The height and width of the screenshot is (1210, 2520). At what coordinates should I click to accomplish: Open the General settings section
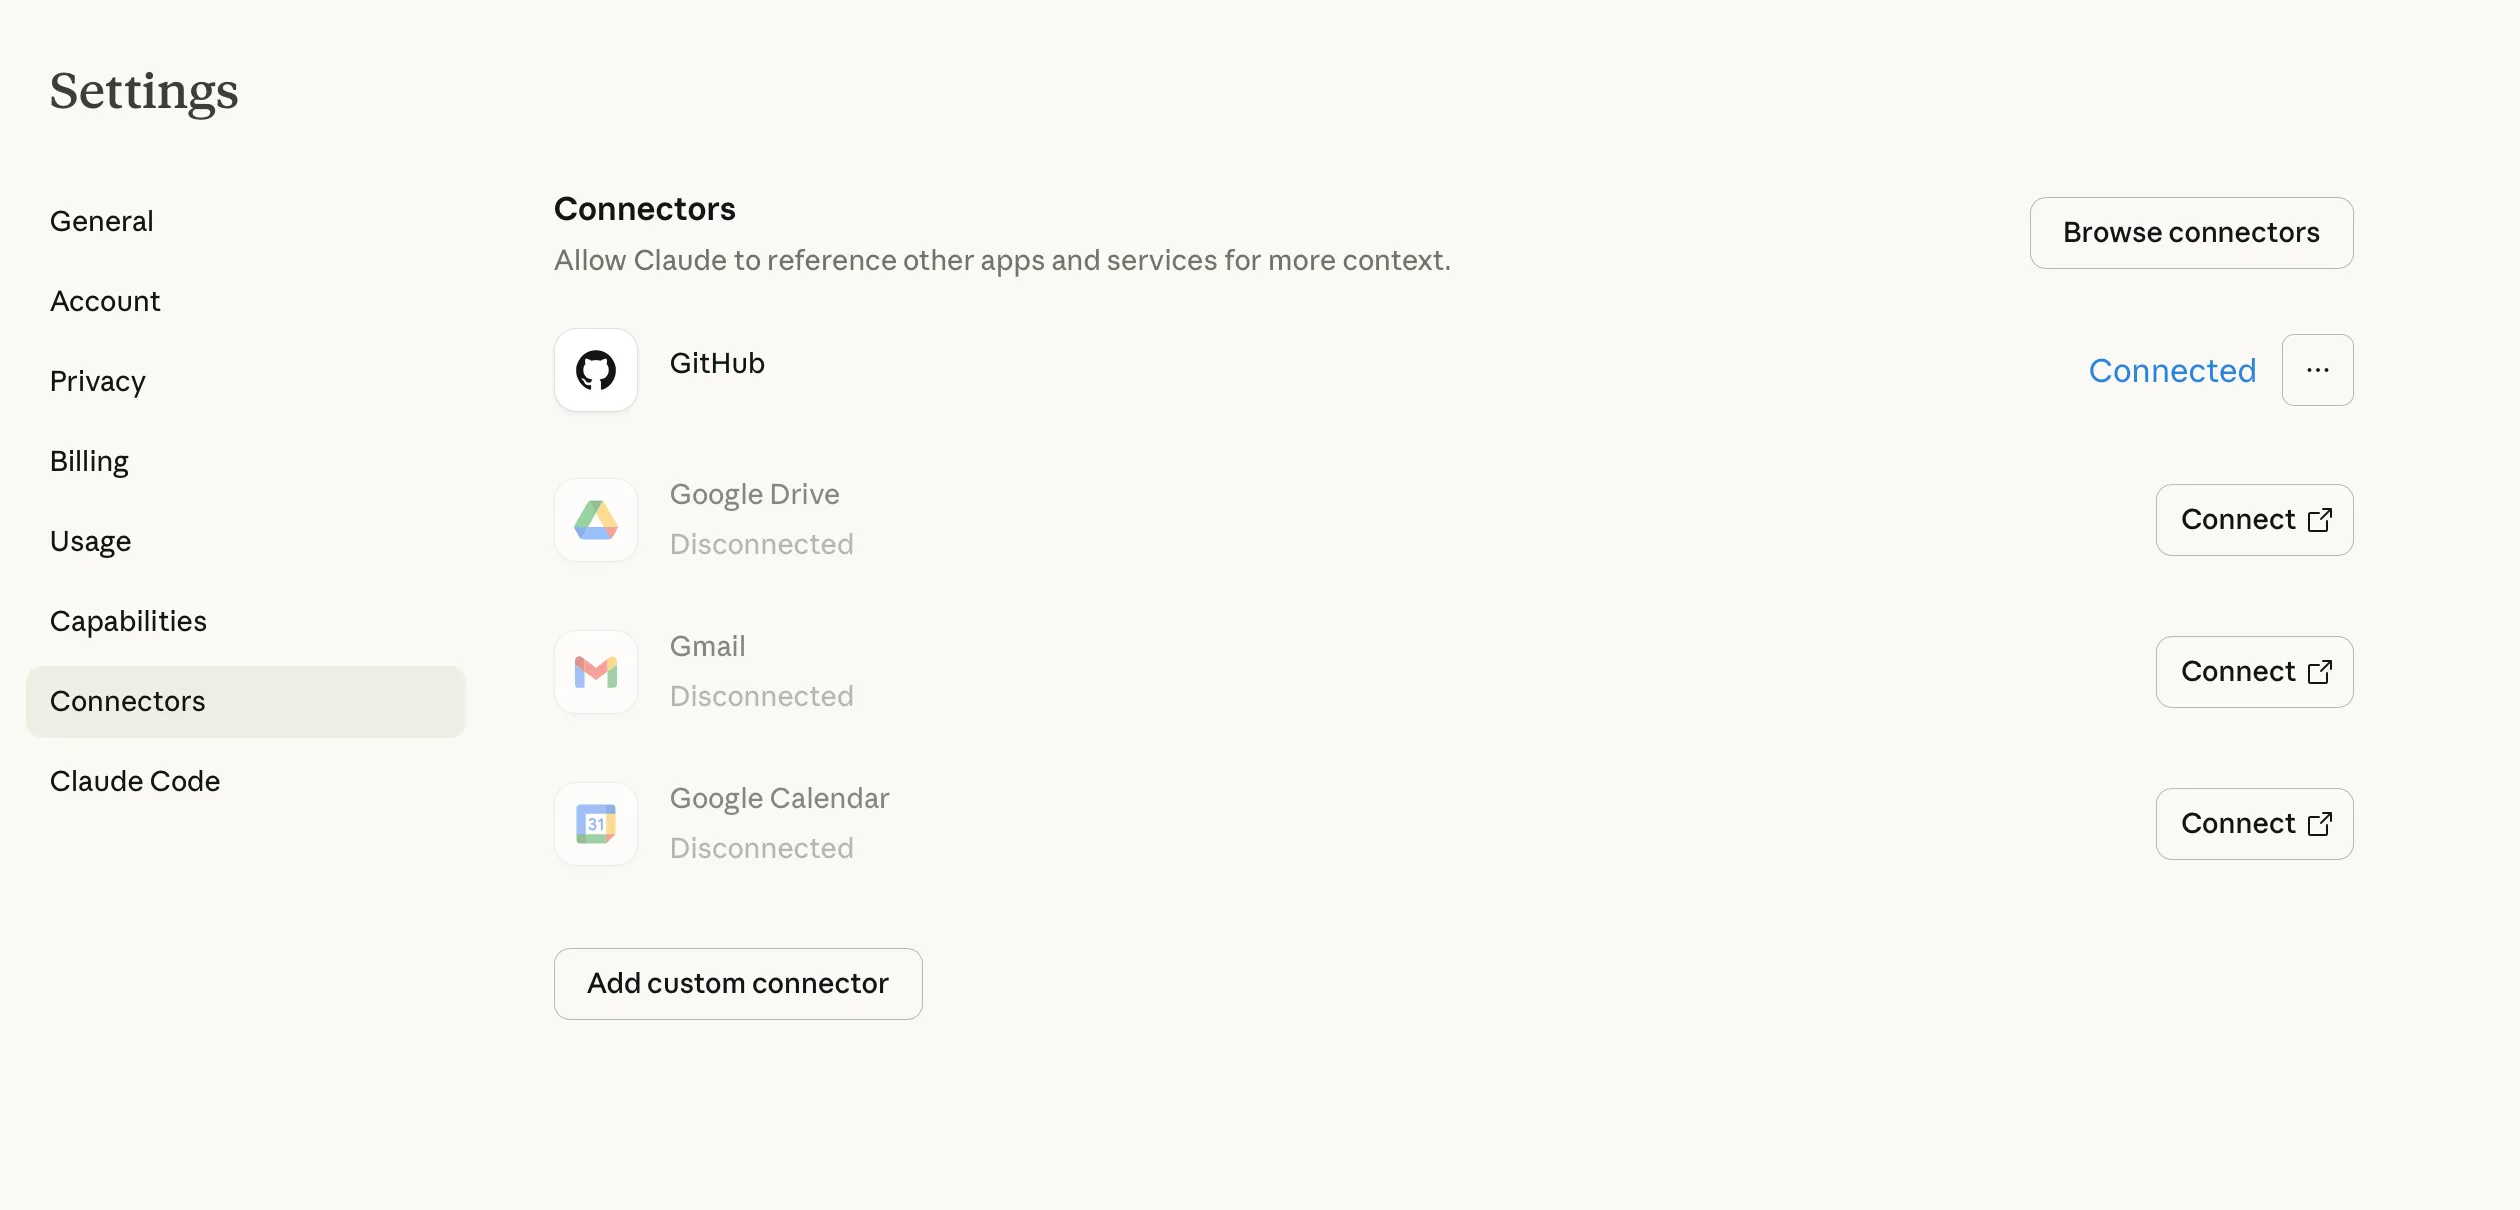[102, 221]
